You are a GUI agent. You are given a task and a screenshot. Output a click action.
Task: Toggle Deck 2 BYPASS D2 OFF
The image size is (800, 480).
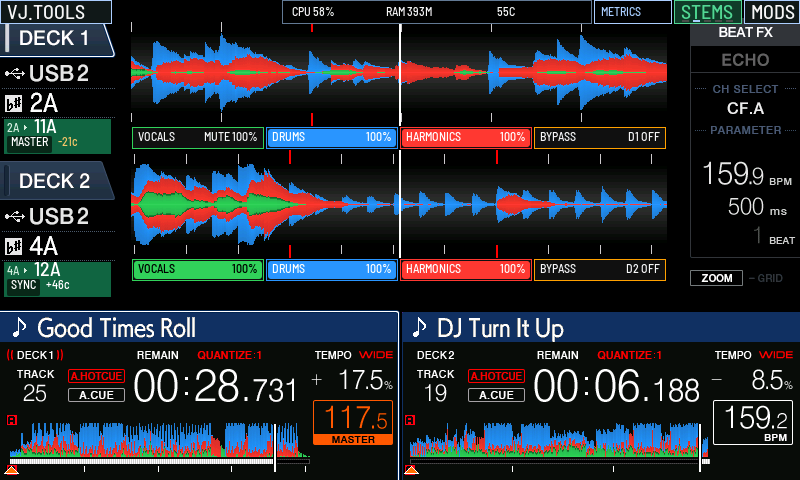[x=599, y=270]
